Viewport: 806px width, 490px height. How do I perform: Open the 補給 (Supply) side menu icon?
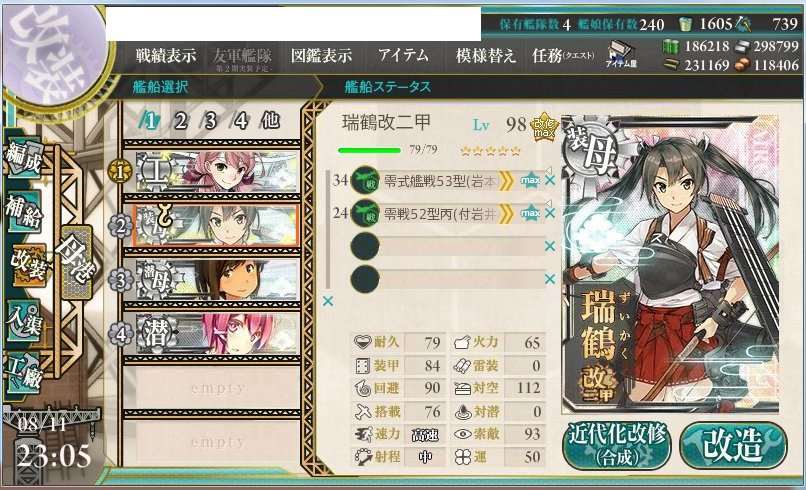[23, 212]
